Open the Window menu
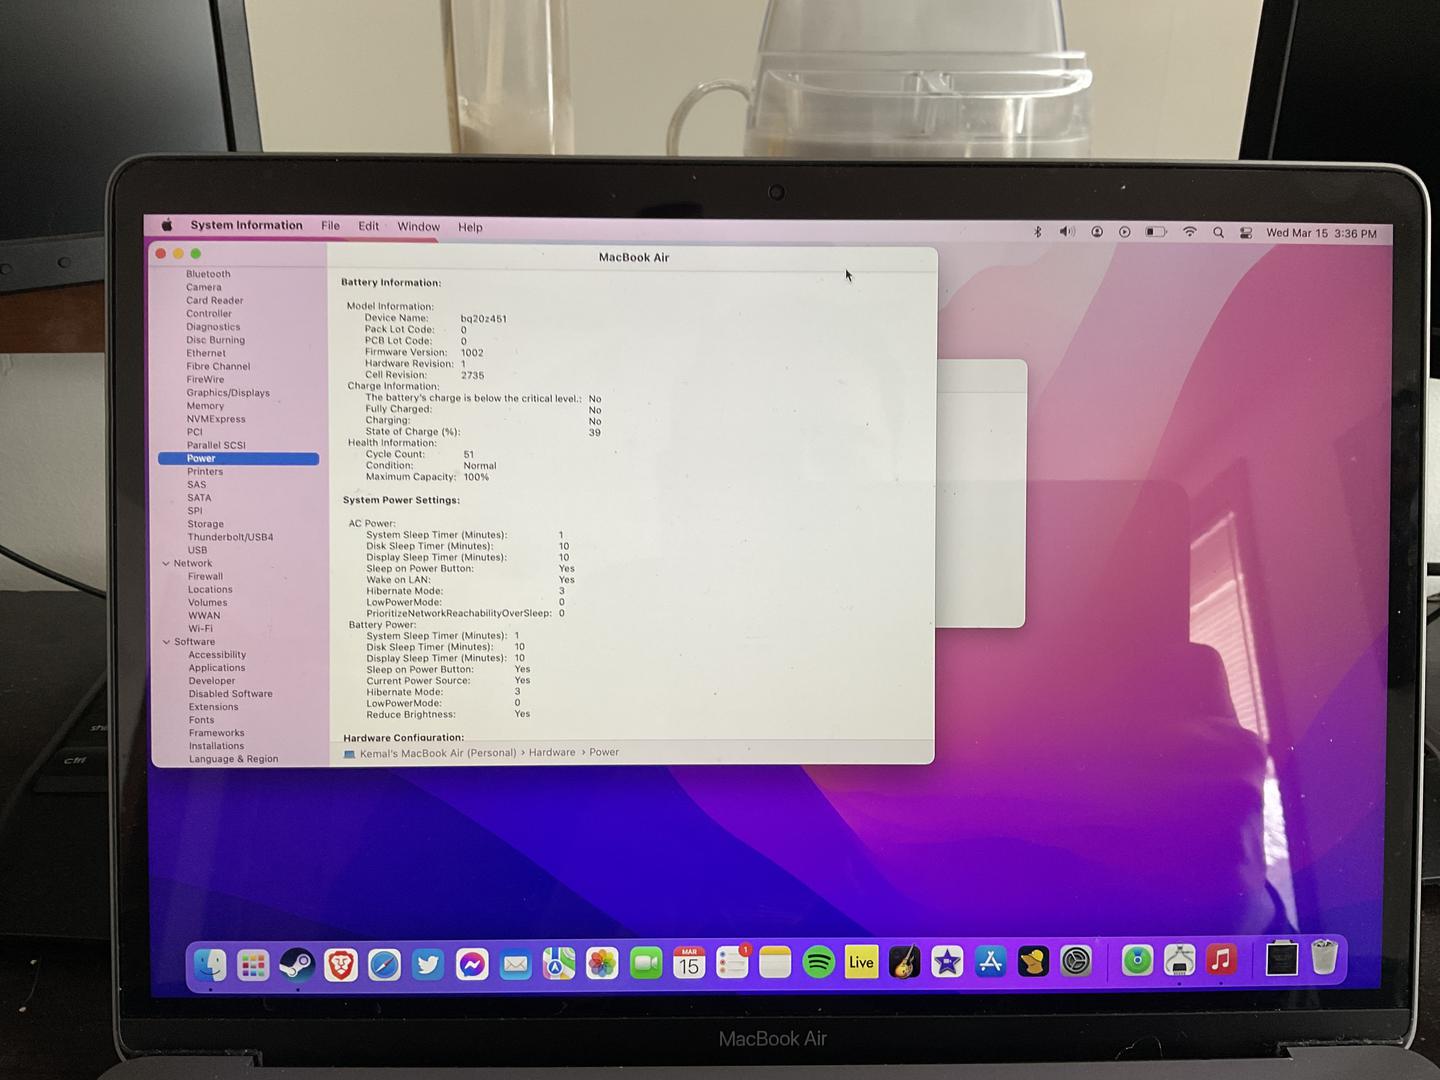The height and width of the screenshot is (1080, 1440). tap(418, 227)
